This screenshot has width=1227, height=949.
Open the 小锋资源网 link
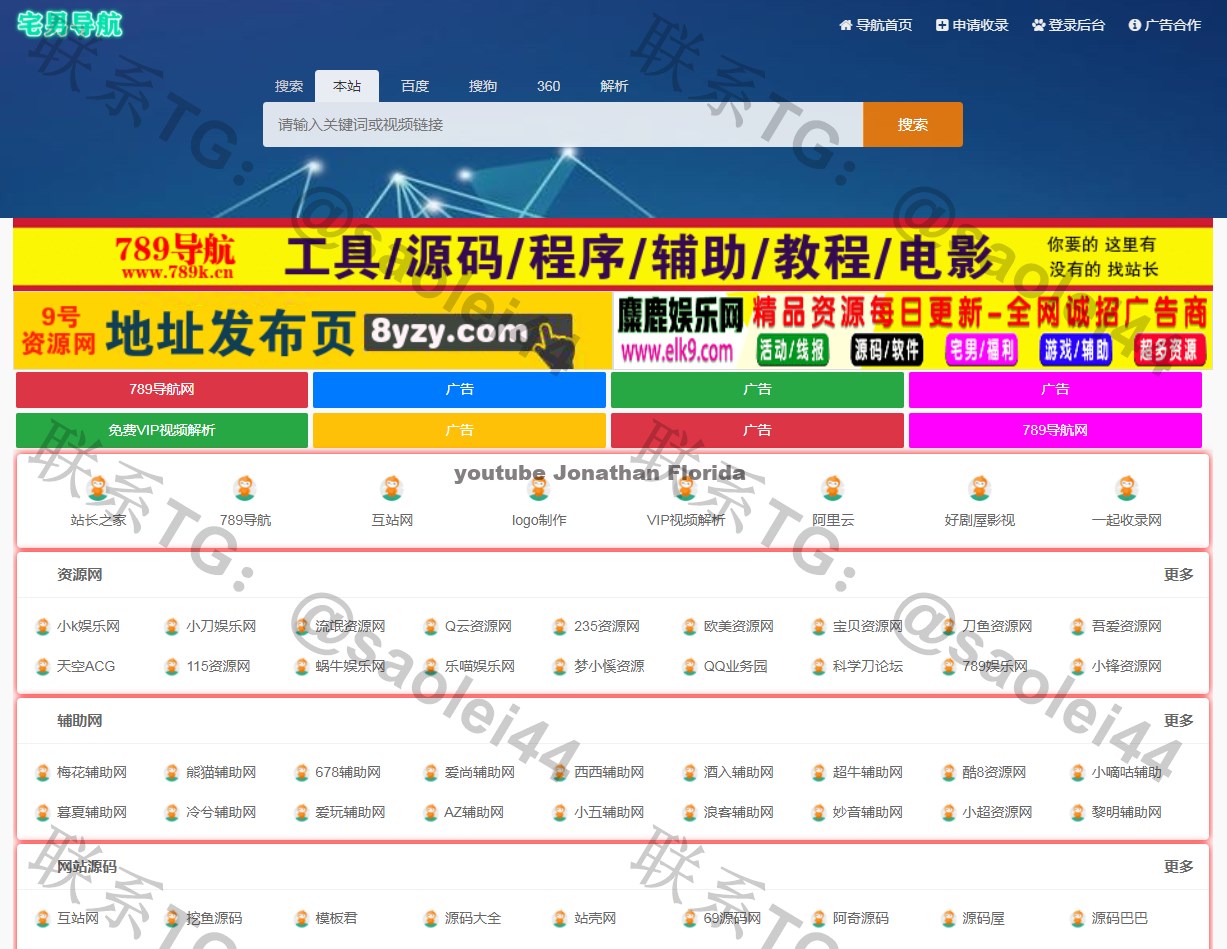(1127, 667)
